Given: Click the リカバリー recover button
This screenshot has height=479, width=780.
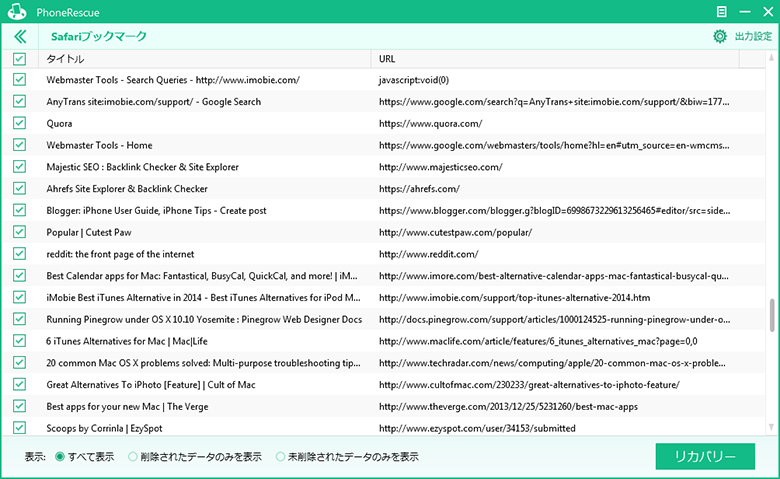Looking at the screenshot, I should (705, 456).
